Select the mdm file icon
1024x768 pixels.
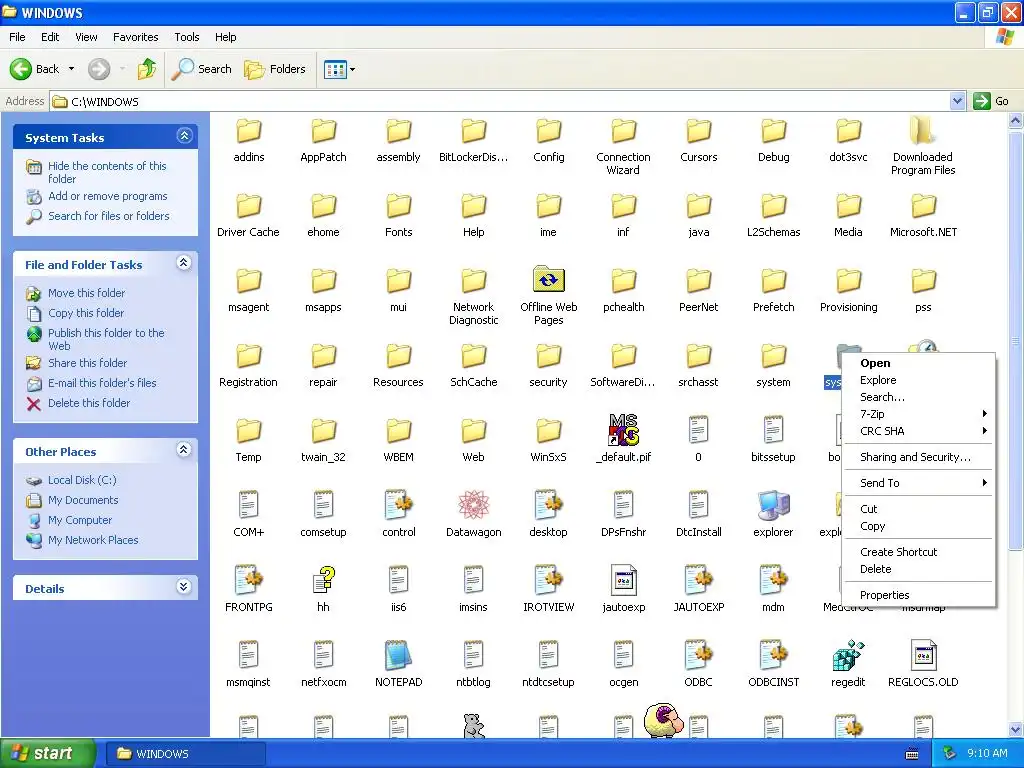click(773, 581)
